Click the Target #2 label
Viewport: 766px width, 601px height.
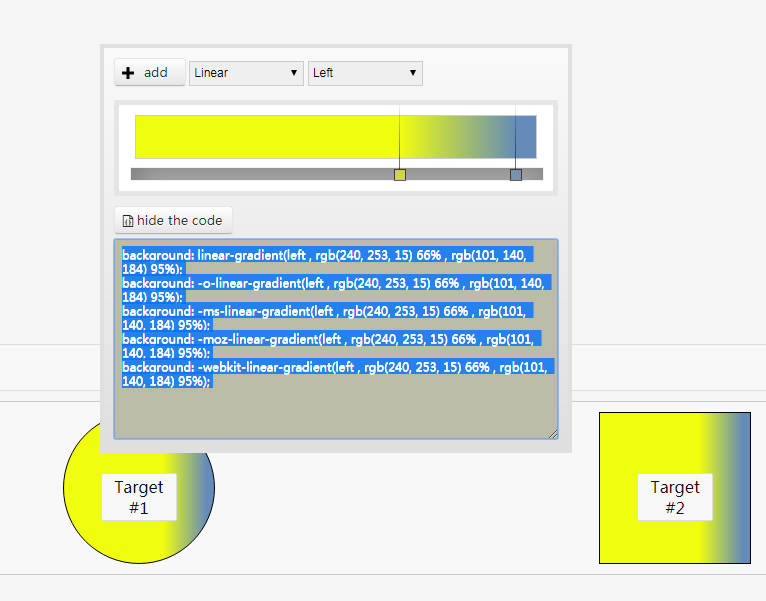(675, 497)
